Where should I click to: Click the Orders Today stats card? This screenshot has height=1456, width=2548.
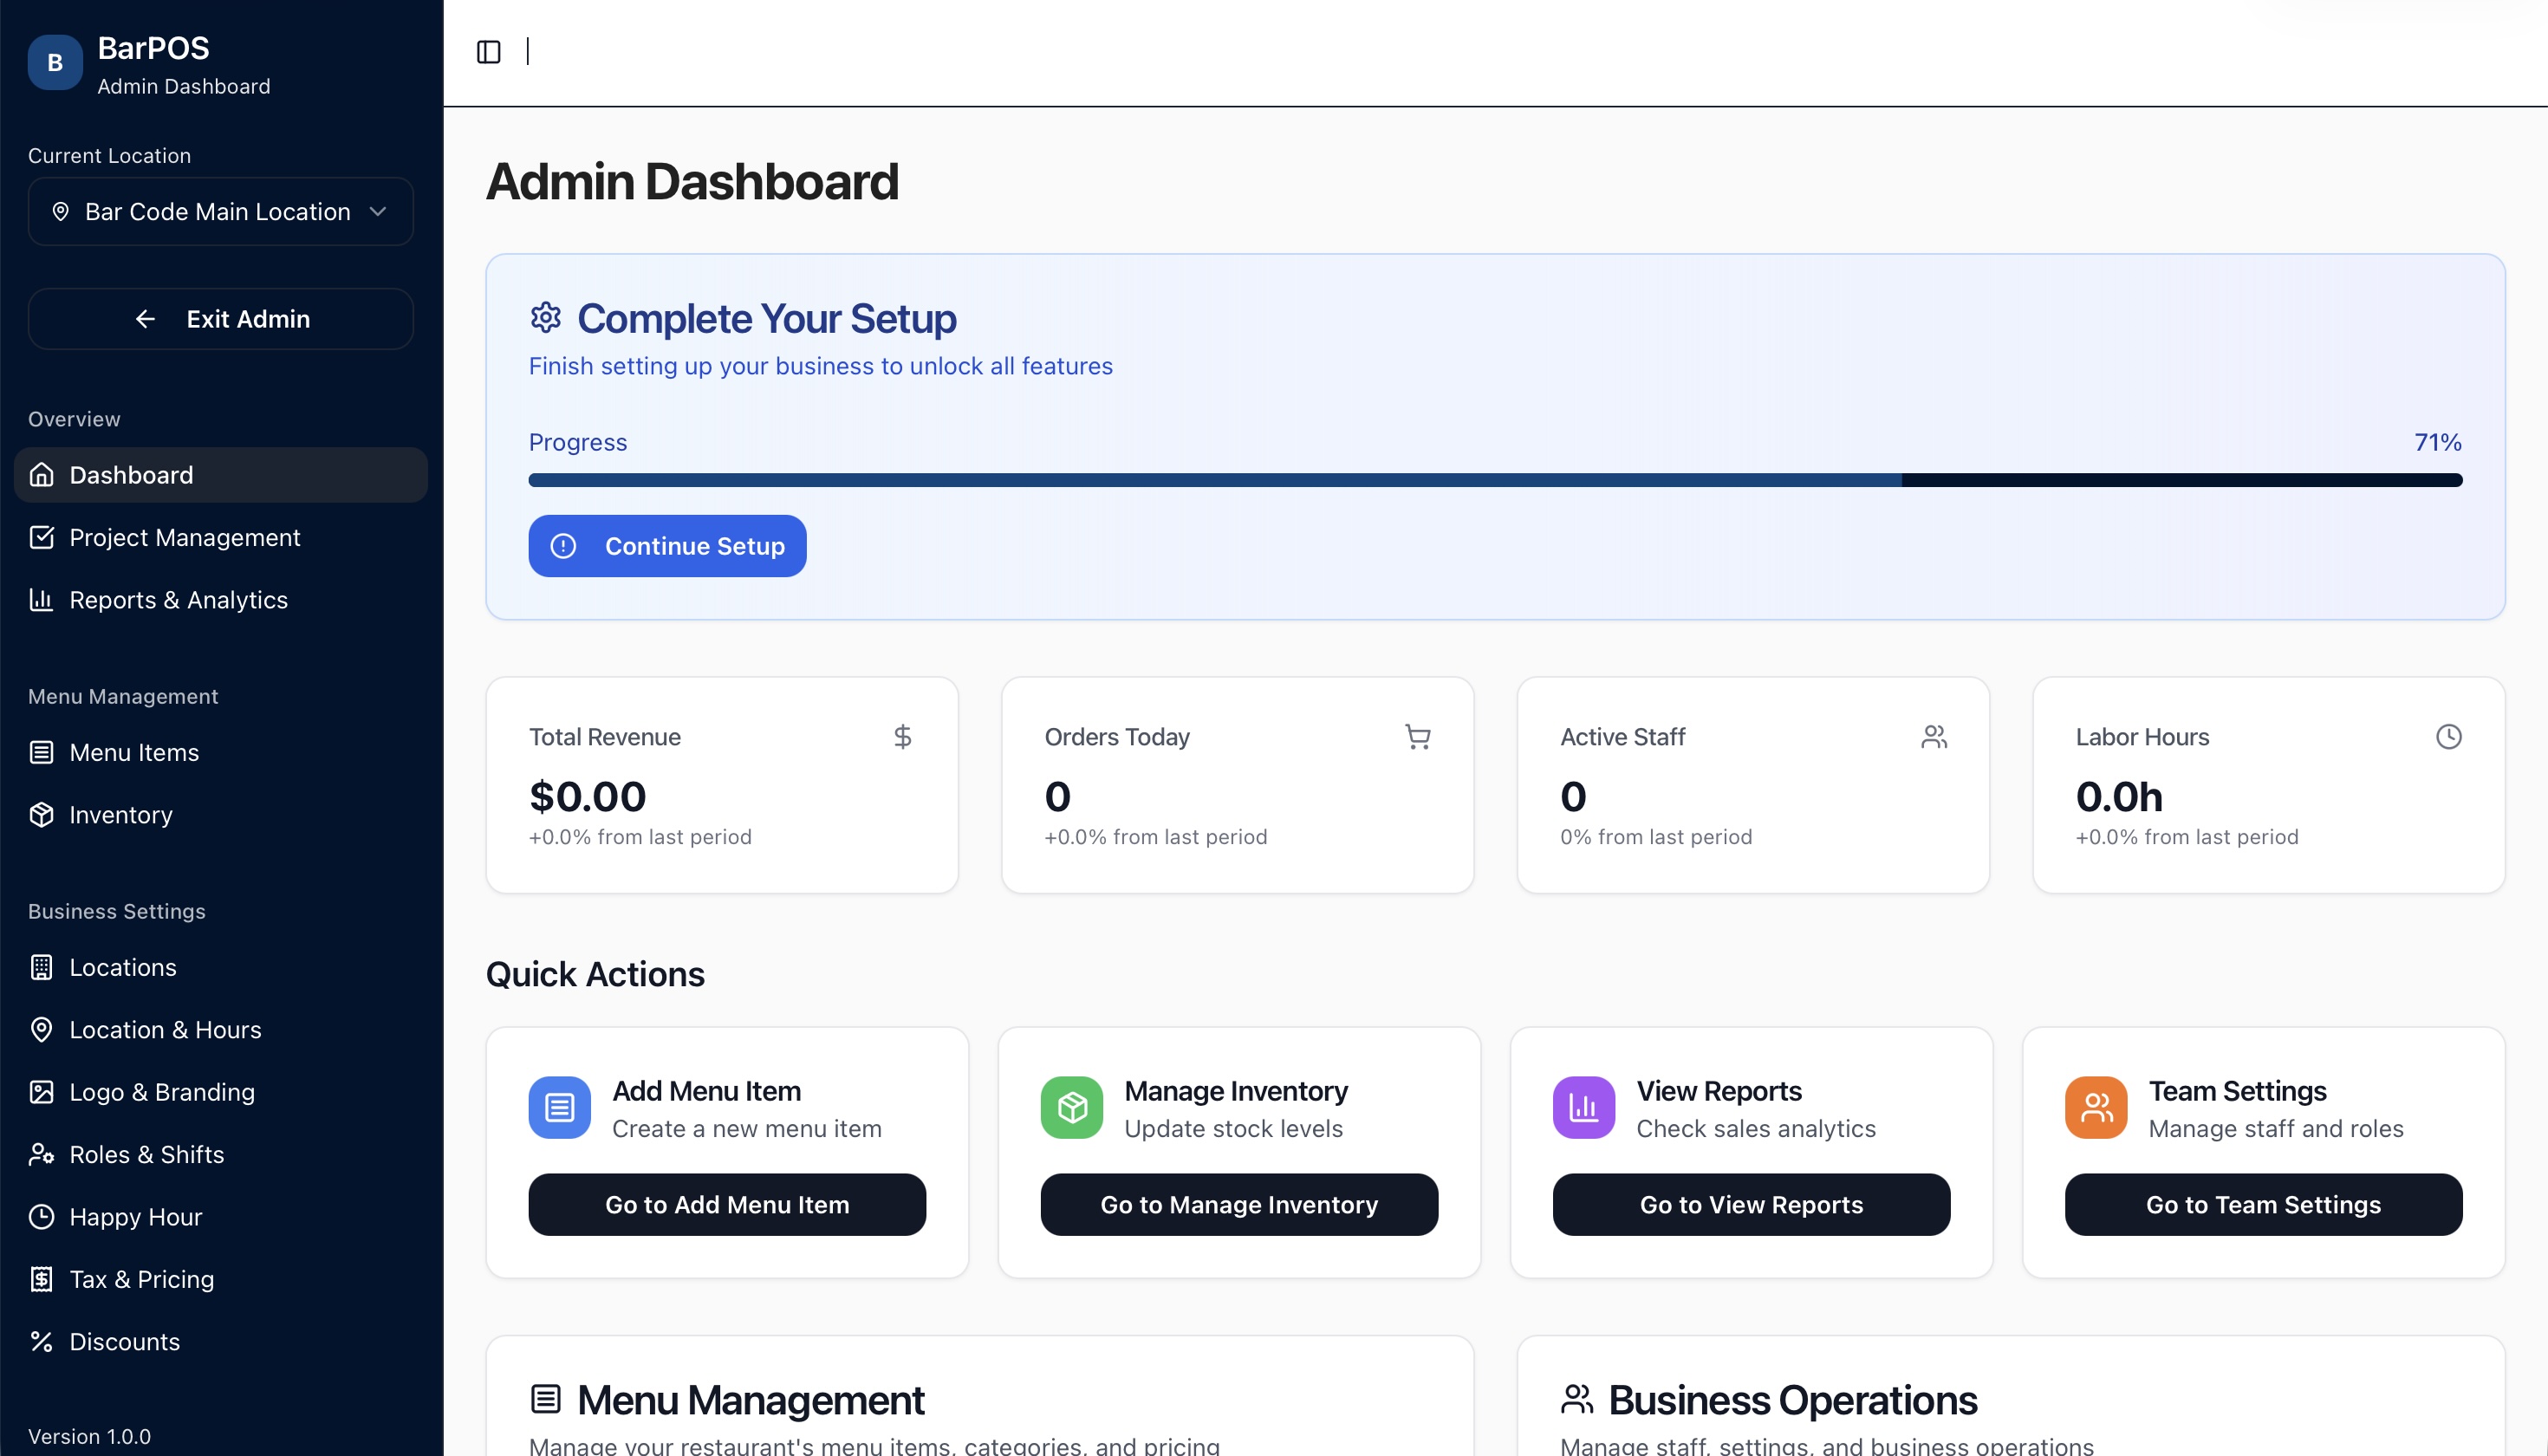[x=1237, y=785]
